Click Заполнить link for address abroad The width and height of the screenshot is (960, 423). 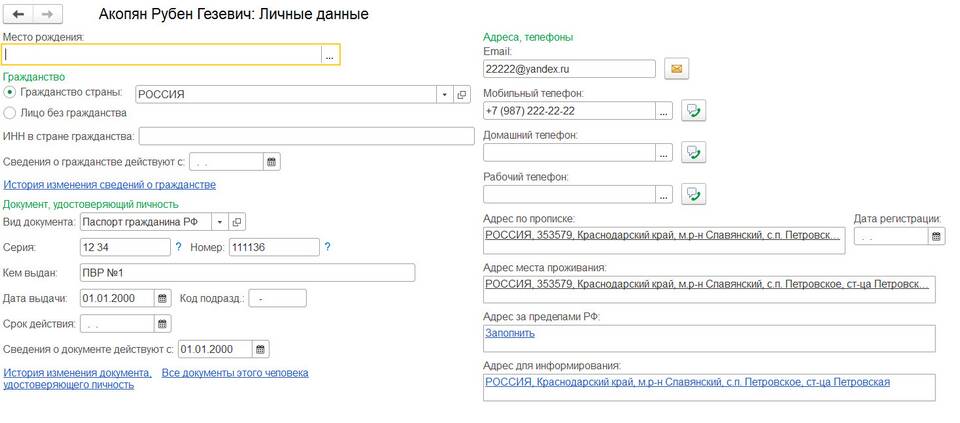pos(510,333)
